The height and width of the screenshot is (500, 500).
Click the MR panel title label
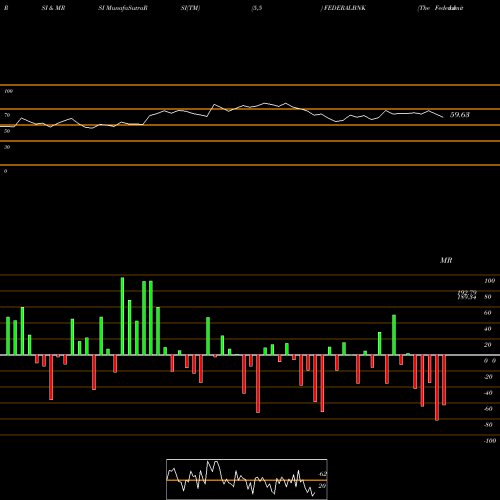pyautogui.click(x=446, y=260)
